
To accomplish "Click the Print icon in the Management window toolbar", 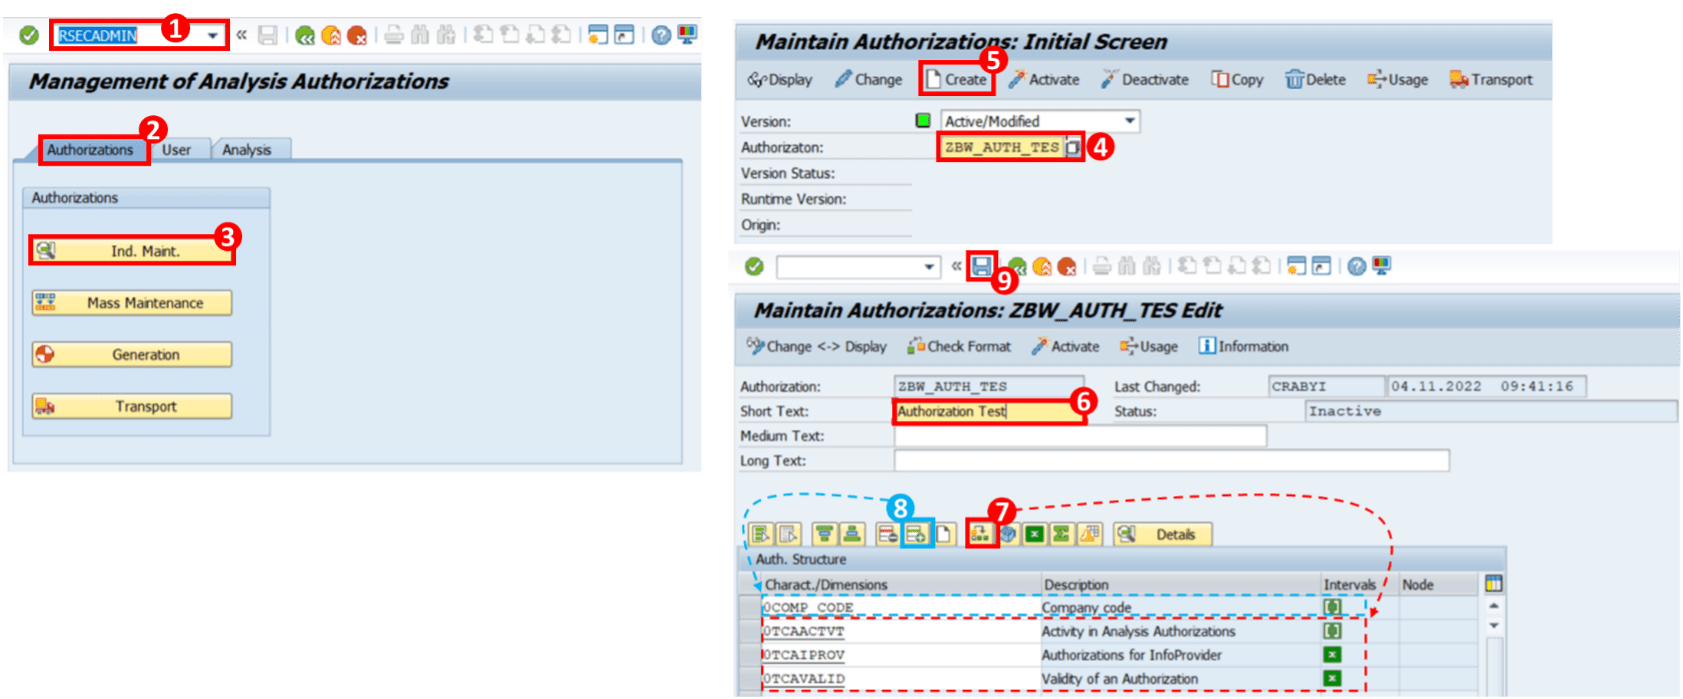I will 394,35.
